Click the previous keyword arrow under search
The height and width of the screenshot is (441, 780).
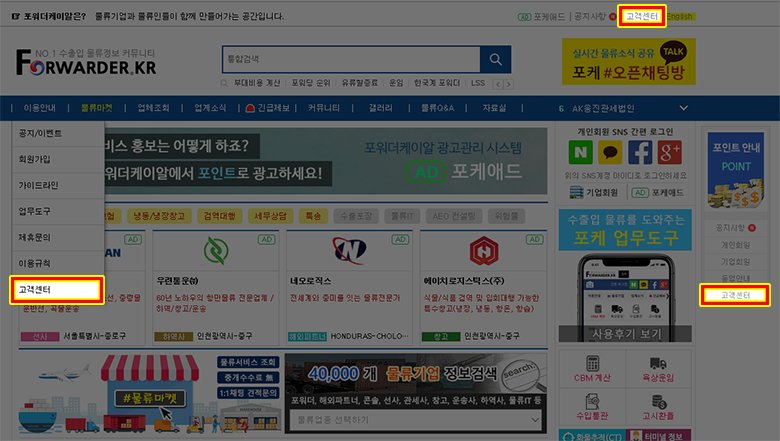[x=498, y=84]
